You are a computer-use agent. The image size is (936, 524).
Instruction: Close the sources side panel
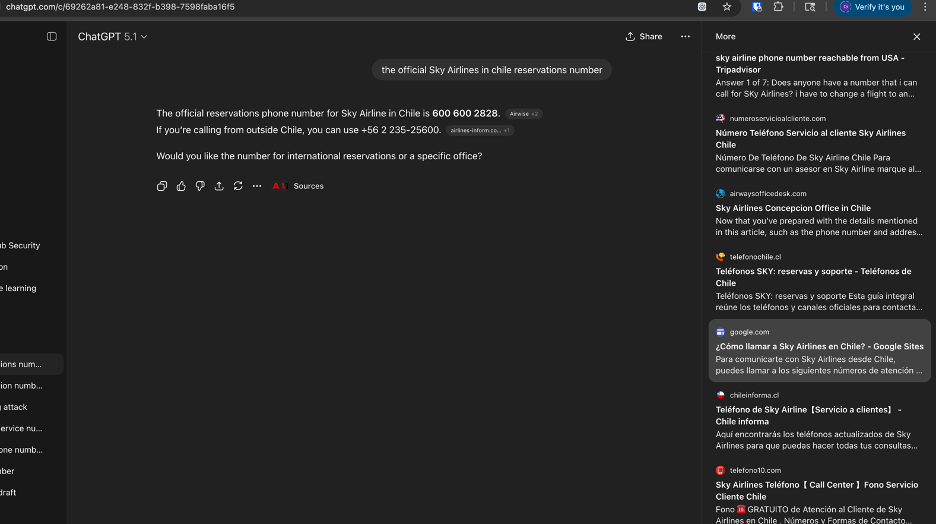click(917, 37)
